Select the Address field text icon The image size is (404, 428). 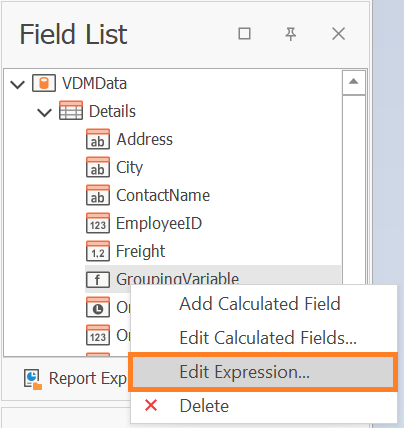pos(98,139)
